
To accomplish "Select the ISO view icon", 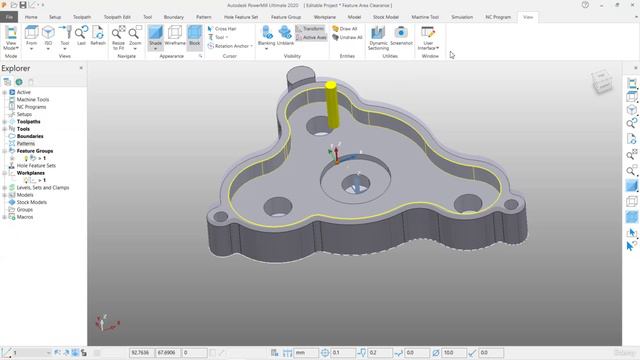I will 48,33.
